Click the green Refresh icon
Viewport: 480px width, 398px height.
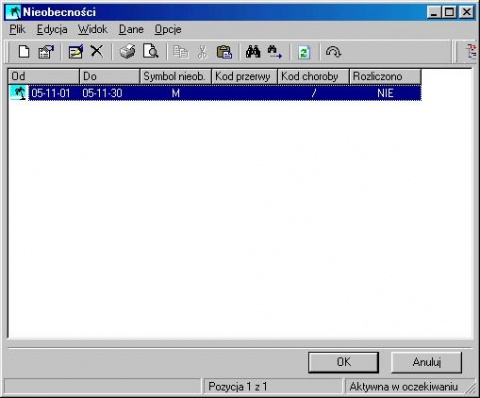click(x=304, y=52)
